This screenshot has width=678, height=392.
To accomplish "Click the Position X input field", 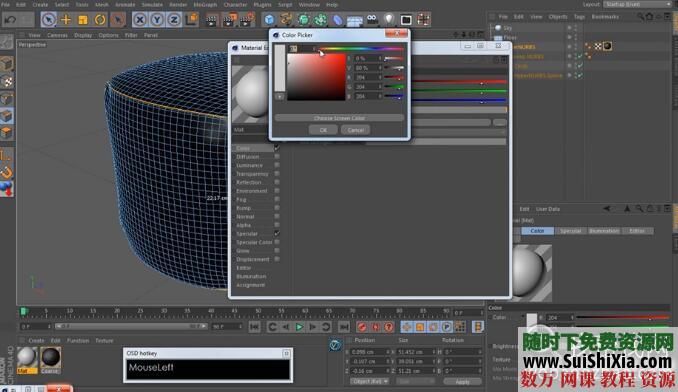I will pos(368,352).
